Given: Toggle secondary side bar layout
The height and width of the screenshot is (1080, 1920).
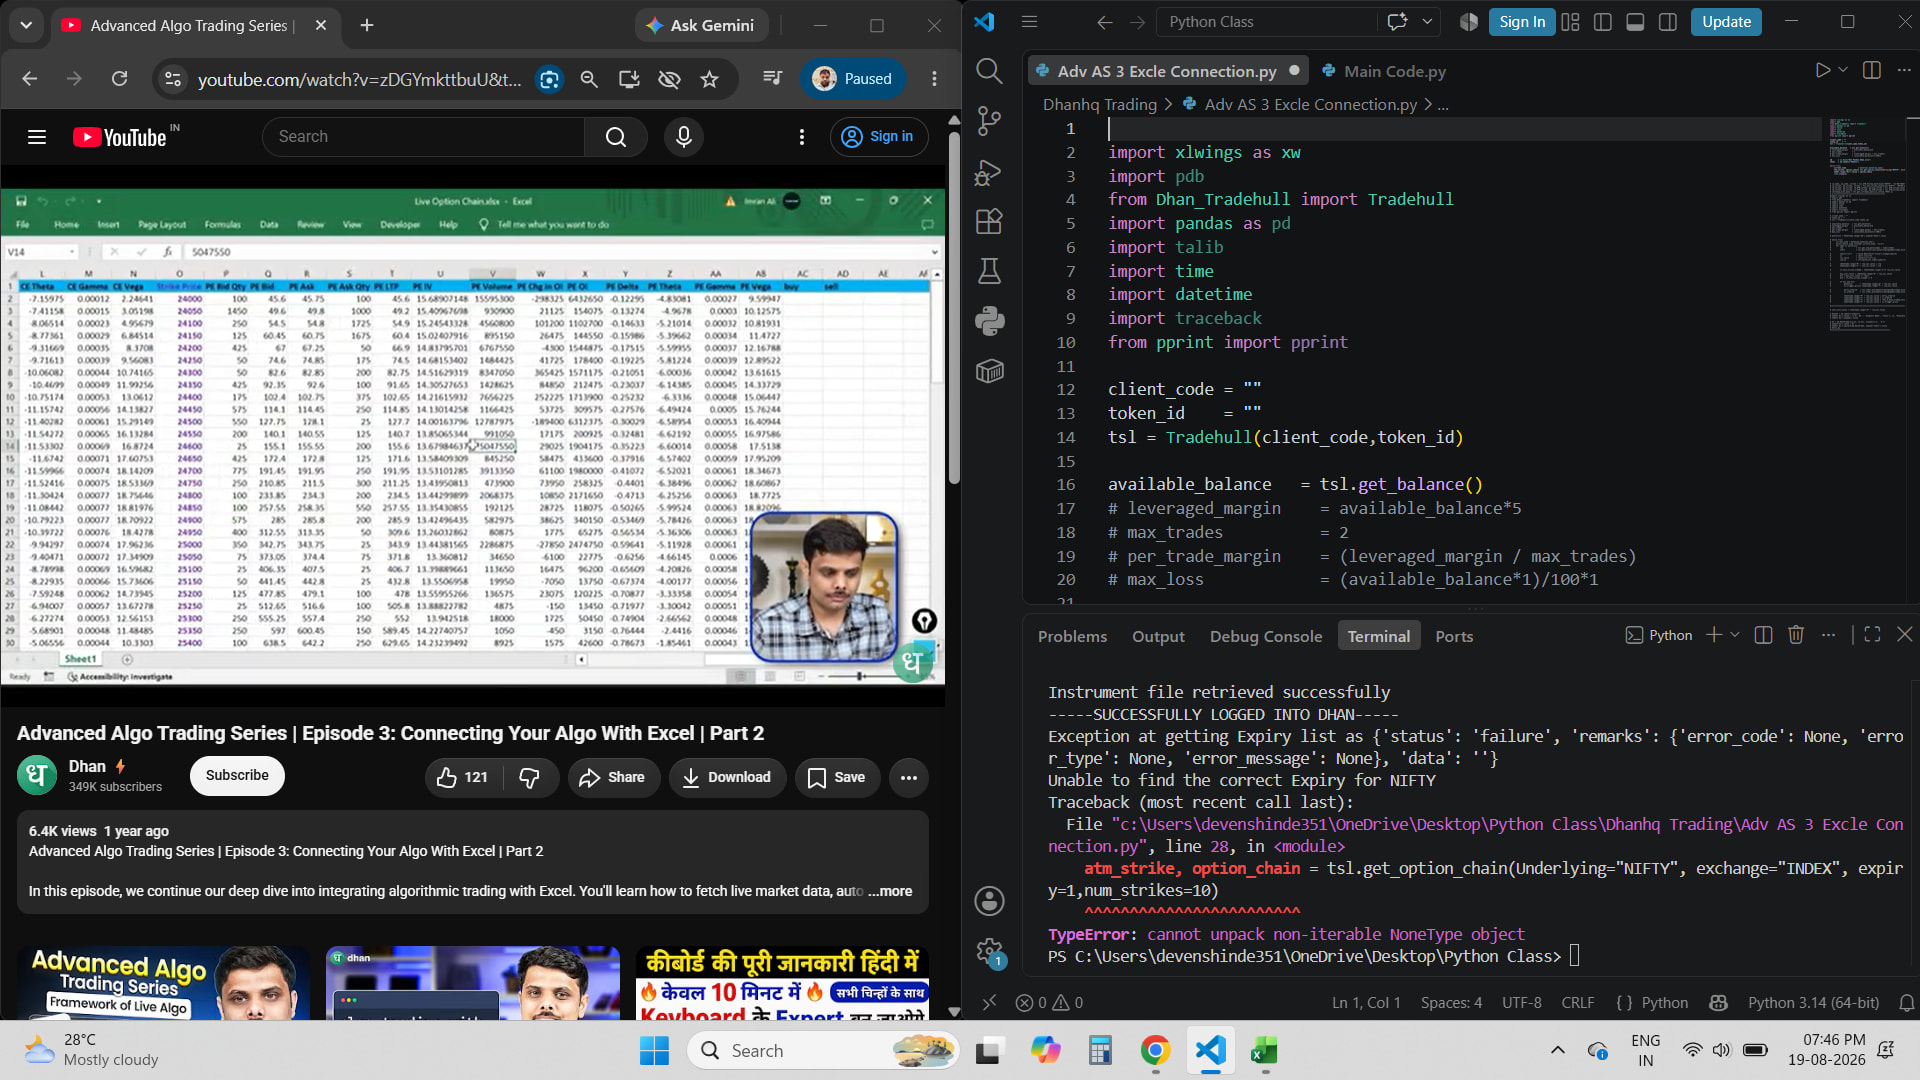Looking at the screenshot, I should [1667, 22].
